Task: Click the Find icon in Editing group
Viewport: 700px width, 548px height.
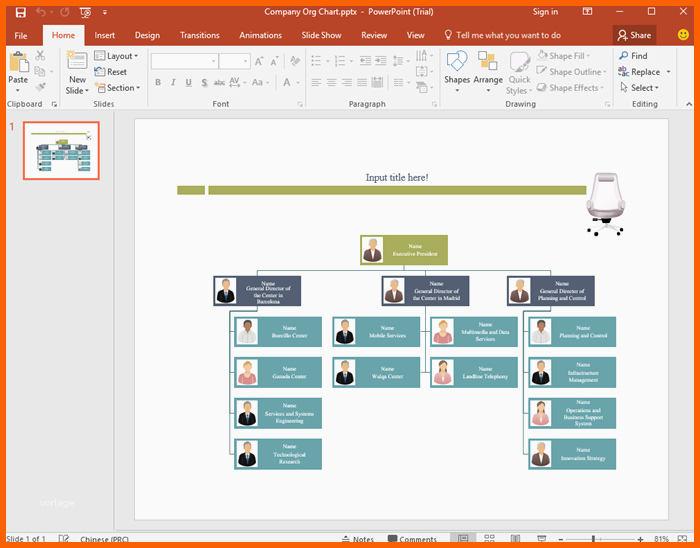Action: pyautogui.click(x=632, y=56)
